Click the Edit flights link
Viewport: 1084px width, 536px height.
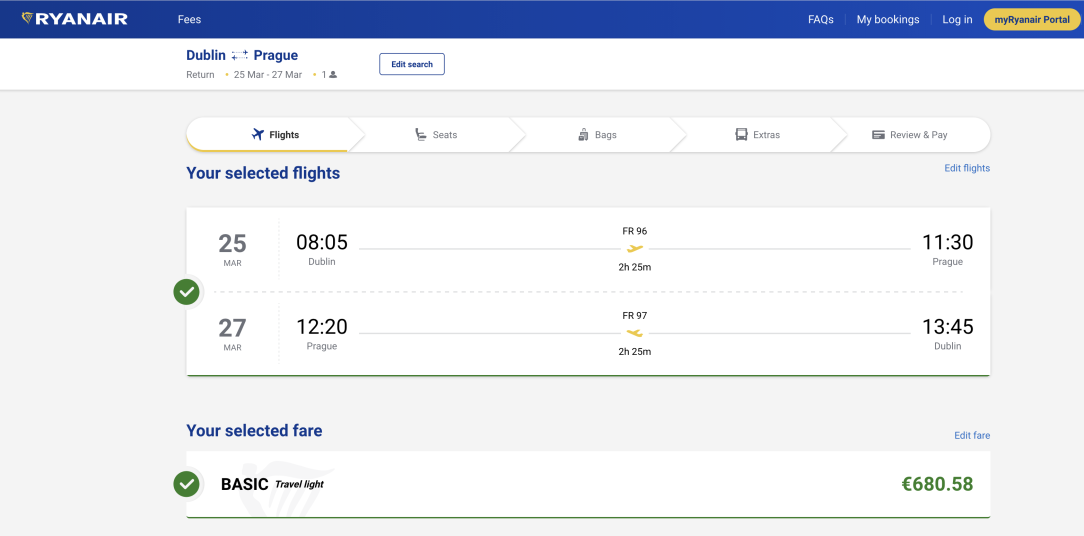coord(966,168)
